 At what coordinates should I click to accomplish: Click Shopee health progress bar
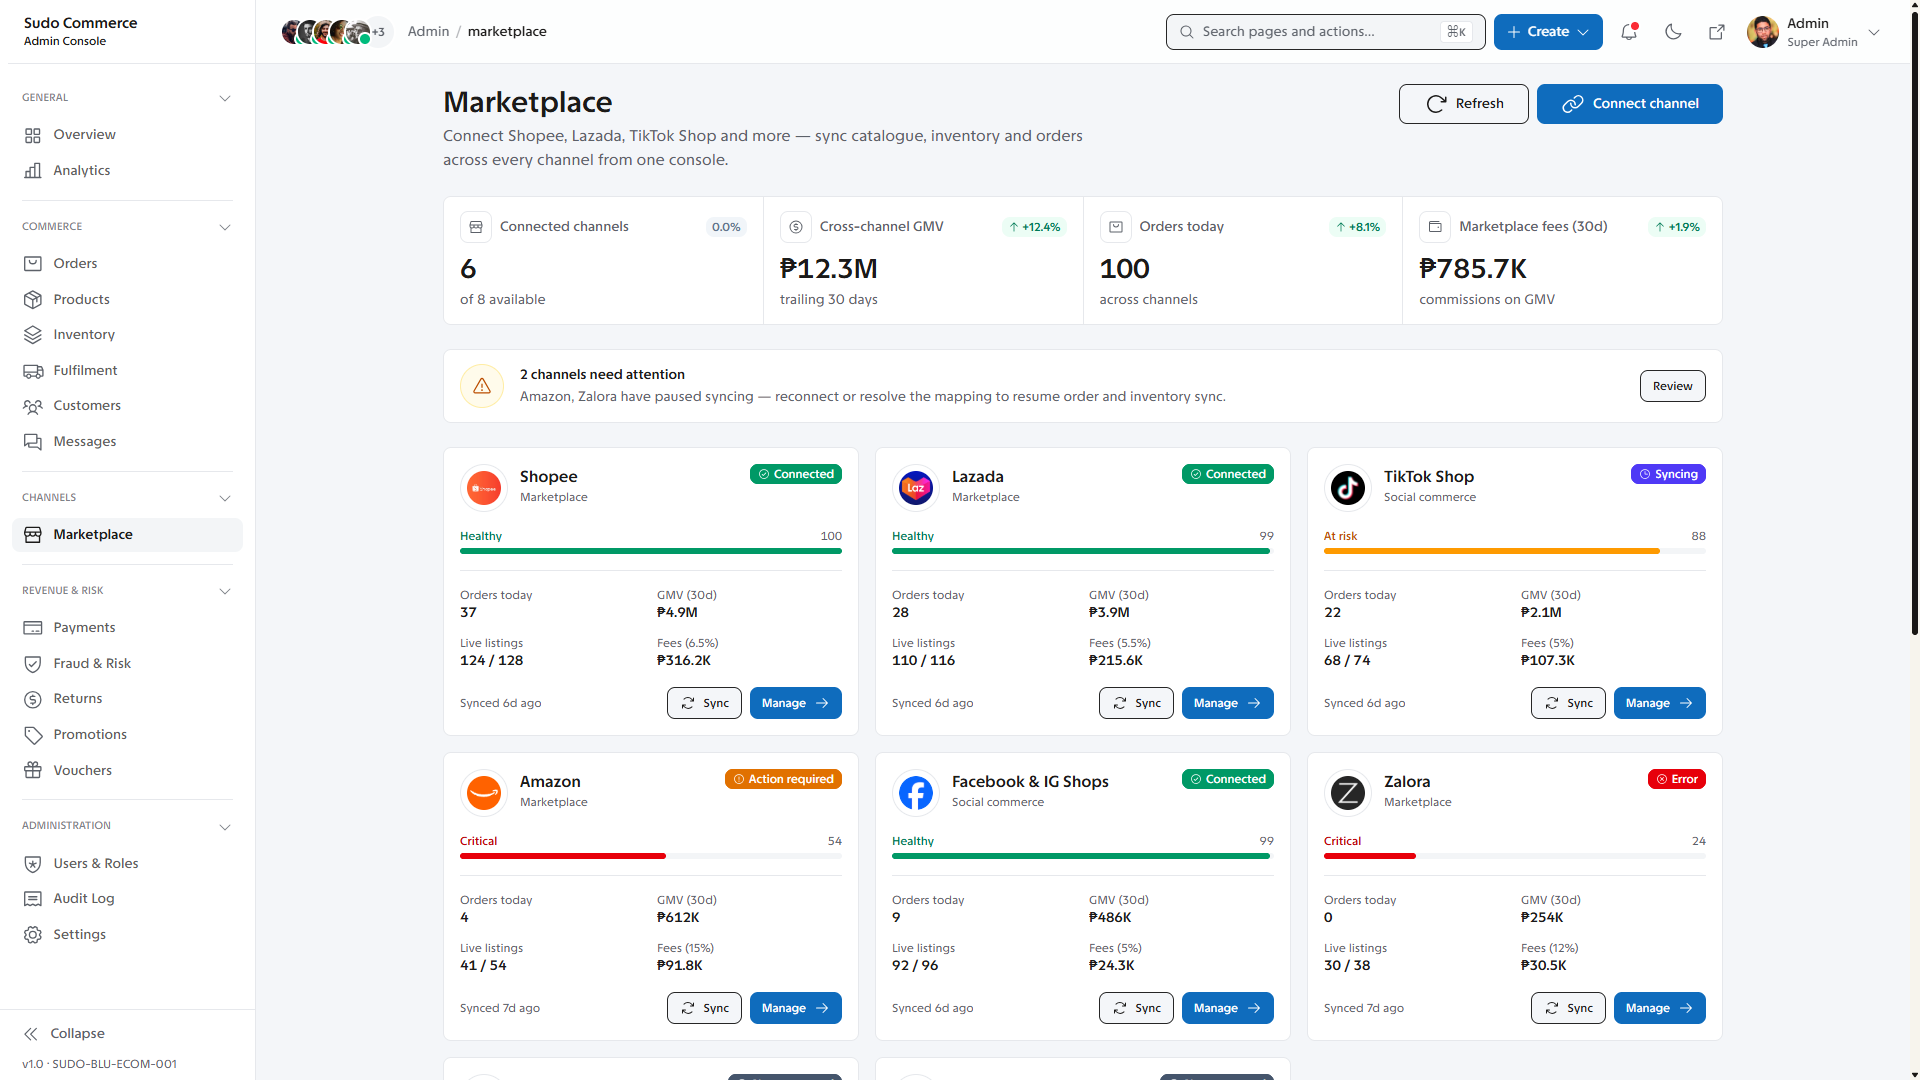(651, 551)
